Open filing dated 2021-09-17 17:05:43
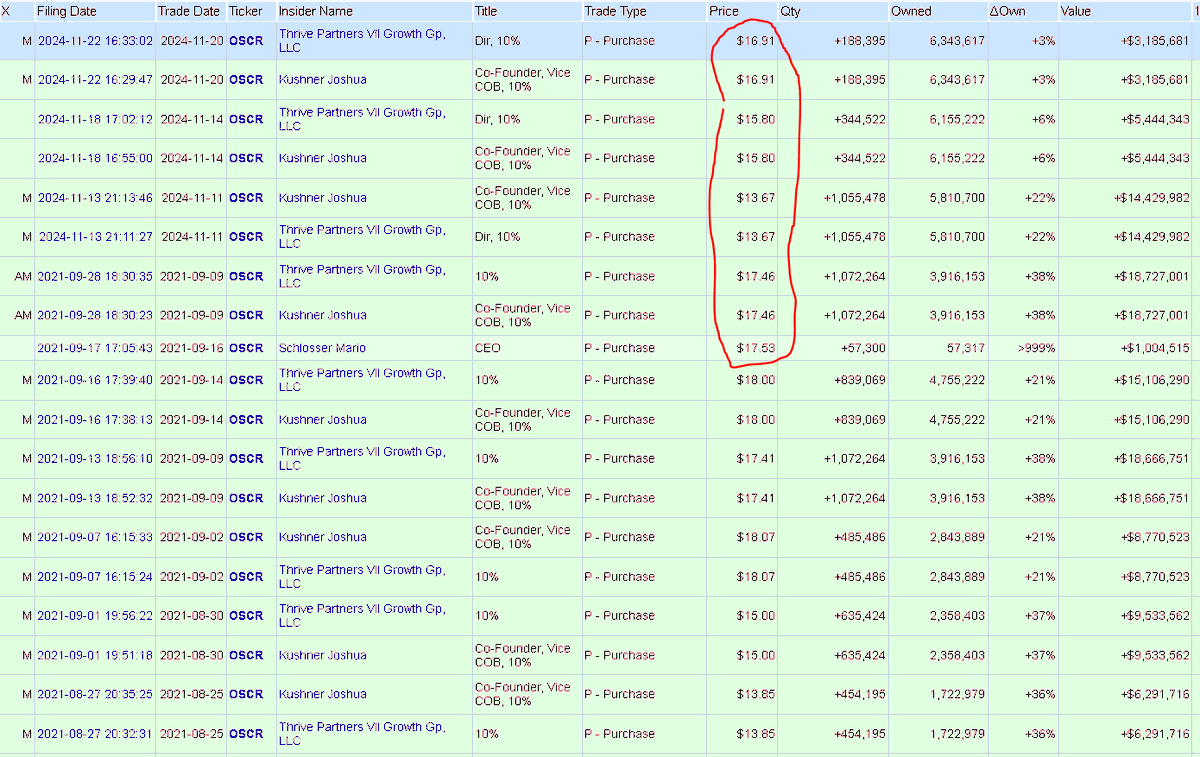1200x757 pixels. [x=95, y=348]
